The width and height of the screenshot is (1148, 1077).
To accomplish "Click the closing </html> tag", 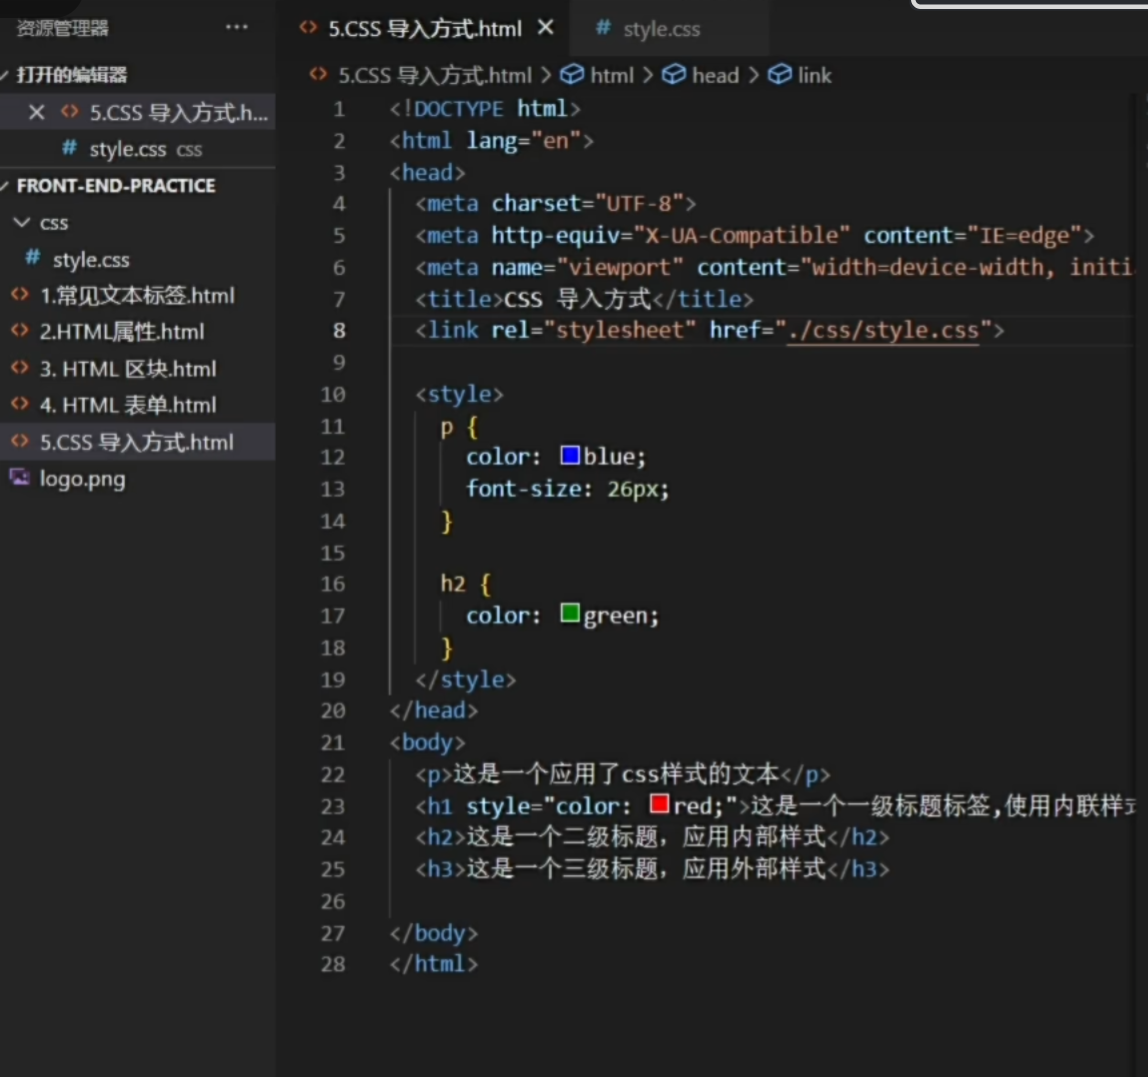I will (x=434, y=964).
